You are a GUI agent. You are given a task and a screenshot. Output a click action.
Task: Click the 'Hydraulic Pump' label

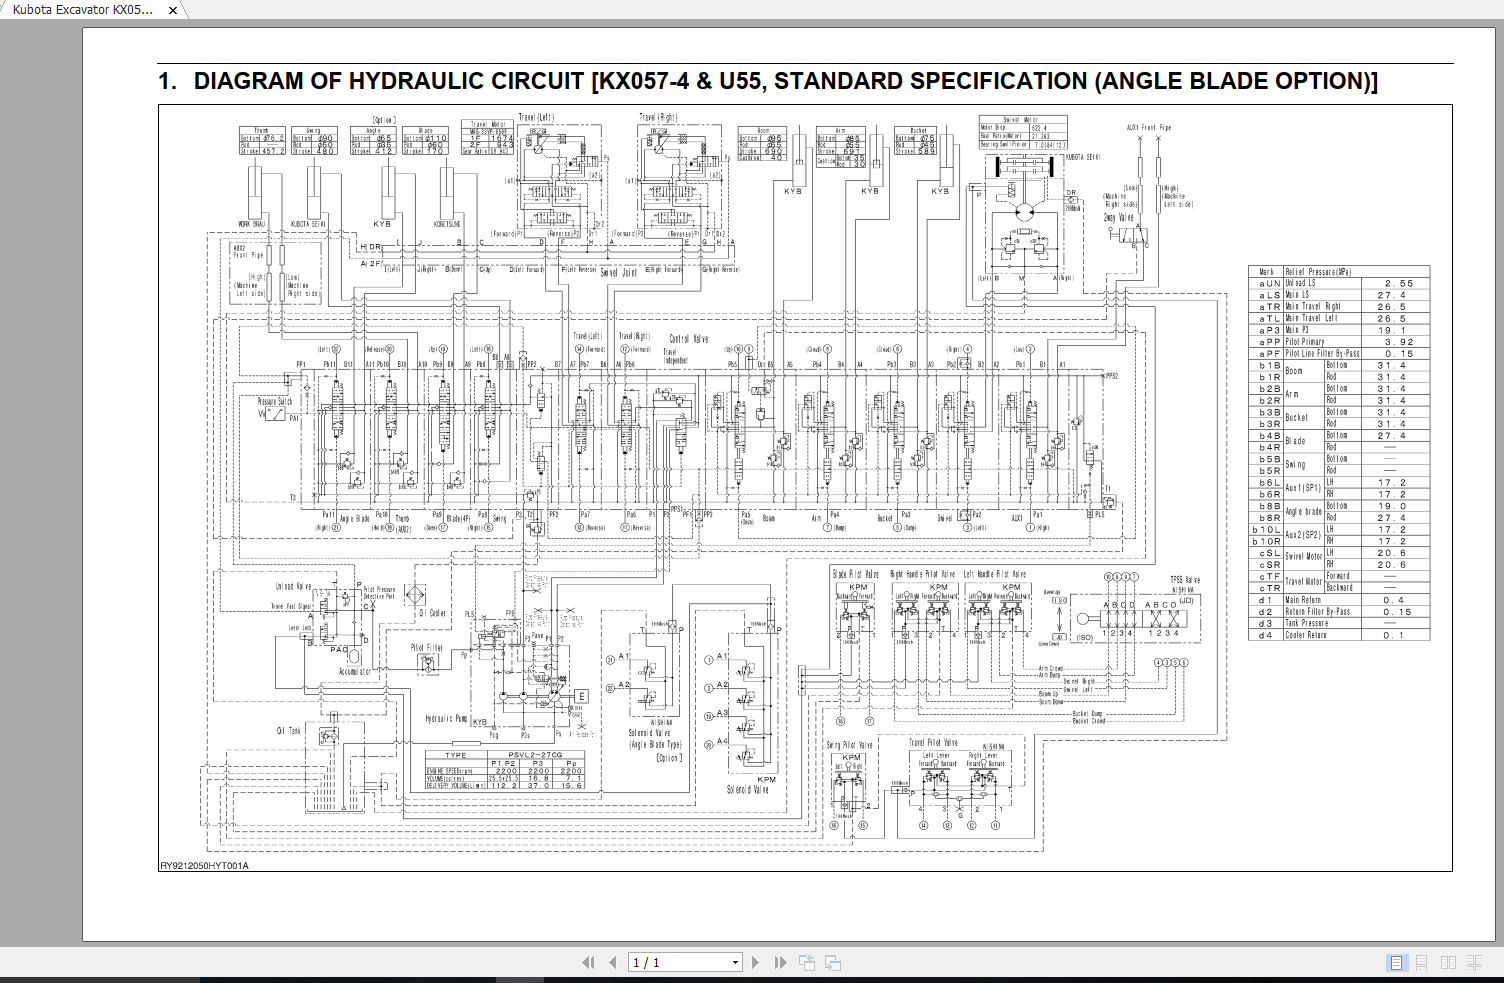(x=446, y=718)
